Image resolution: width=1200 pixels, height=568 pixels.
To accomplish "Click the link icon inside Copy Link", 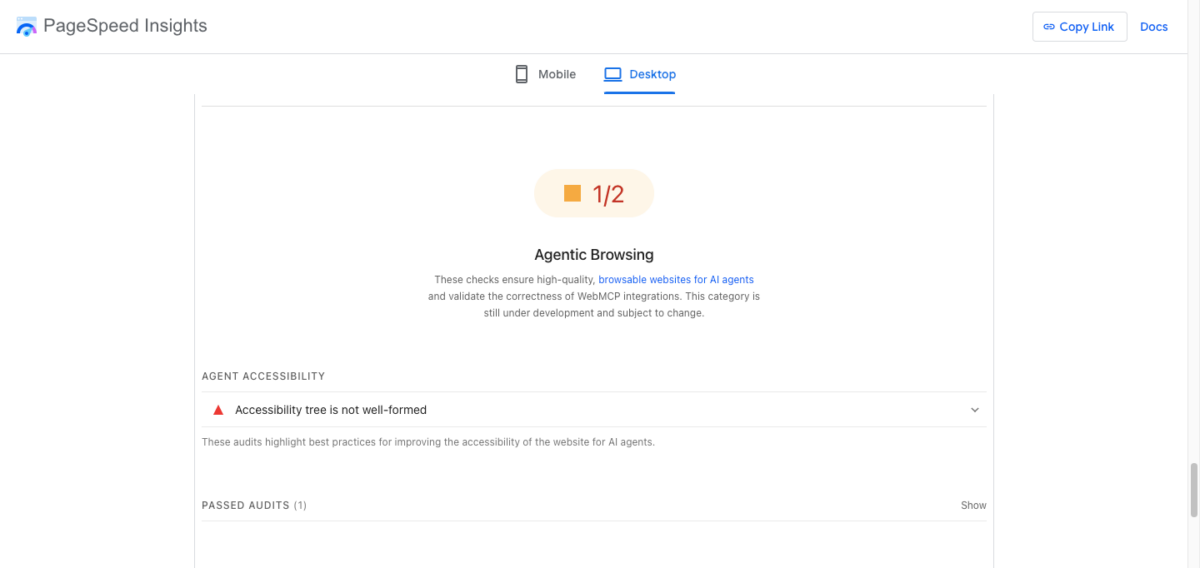I will point(1049,27).
